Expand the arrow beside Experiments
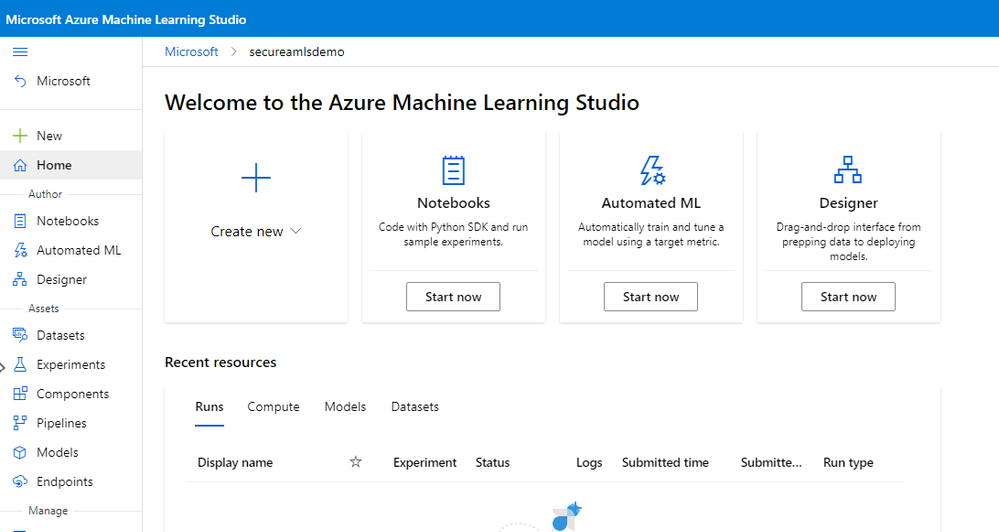 click(3, 366)
